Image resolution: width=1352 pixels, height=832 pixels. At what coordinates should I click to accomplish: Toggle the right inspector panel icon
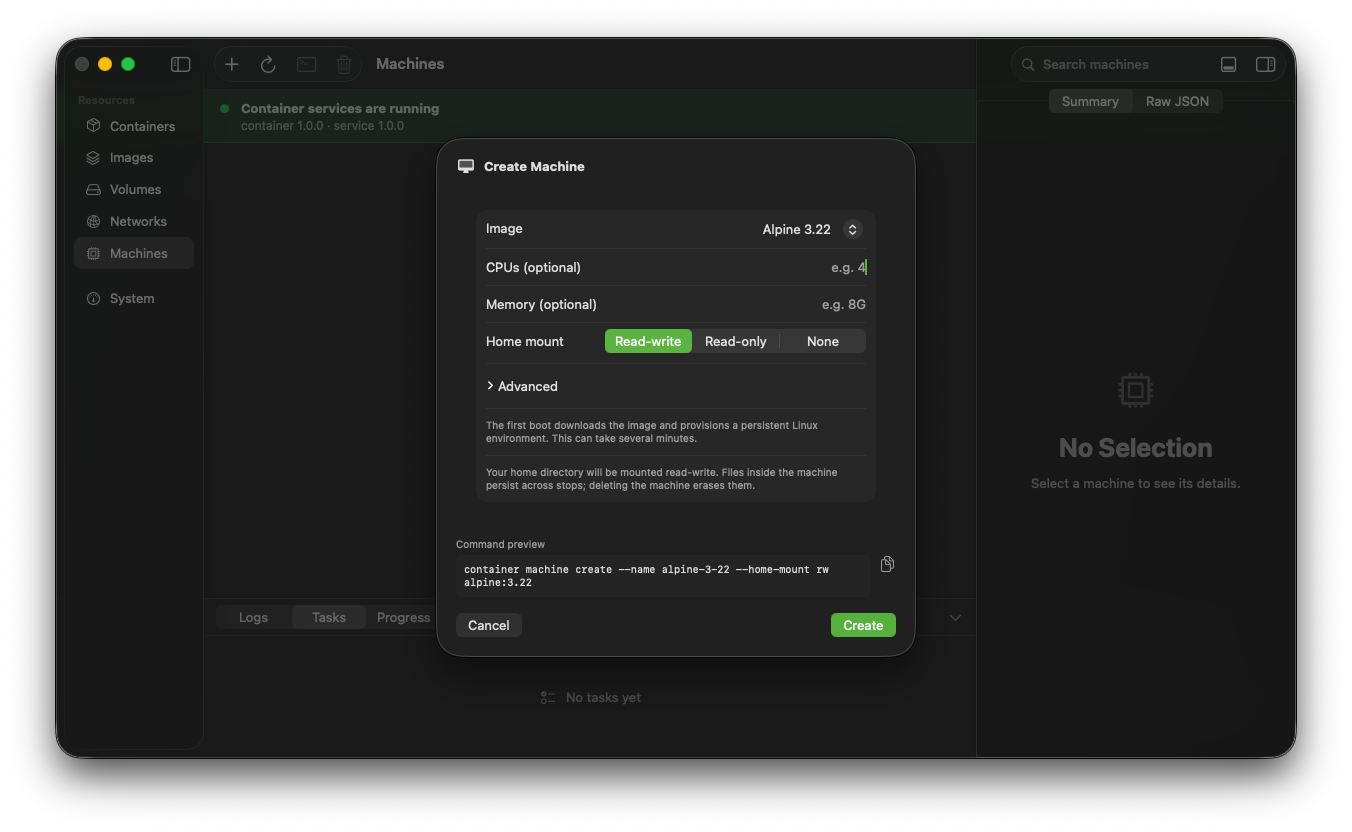click(x=1265, y=64)
